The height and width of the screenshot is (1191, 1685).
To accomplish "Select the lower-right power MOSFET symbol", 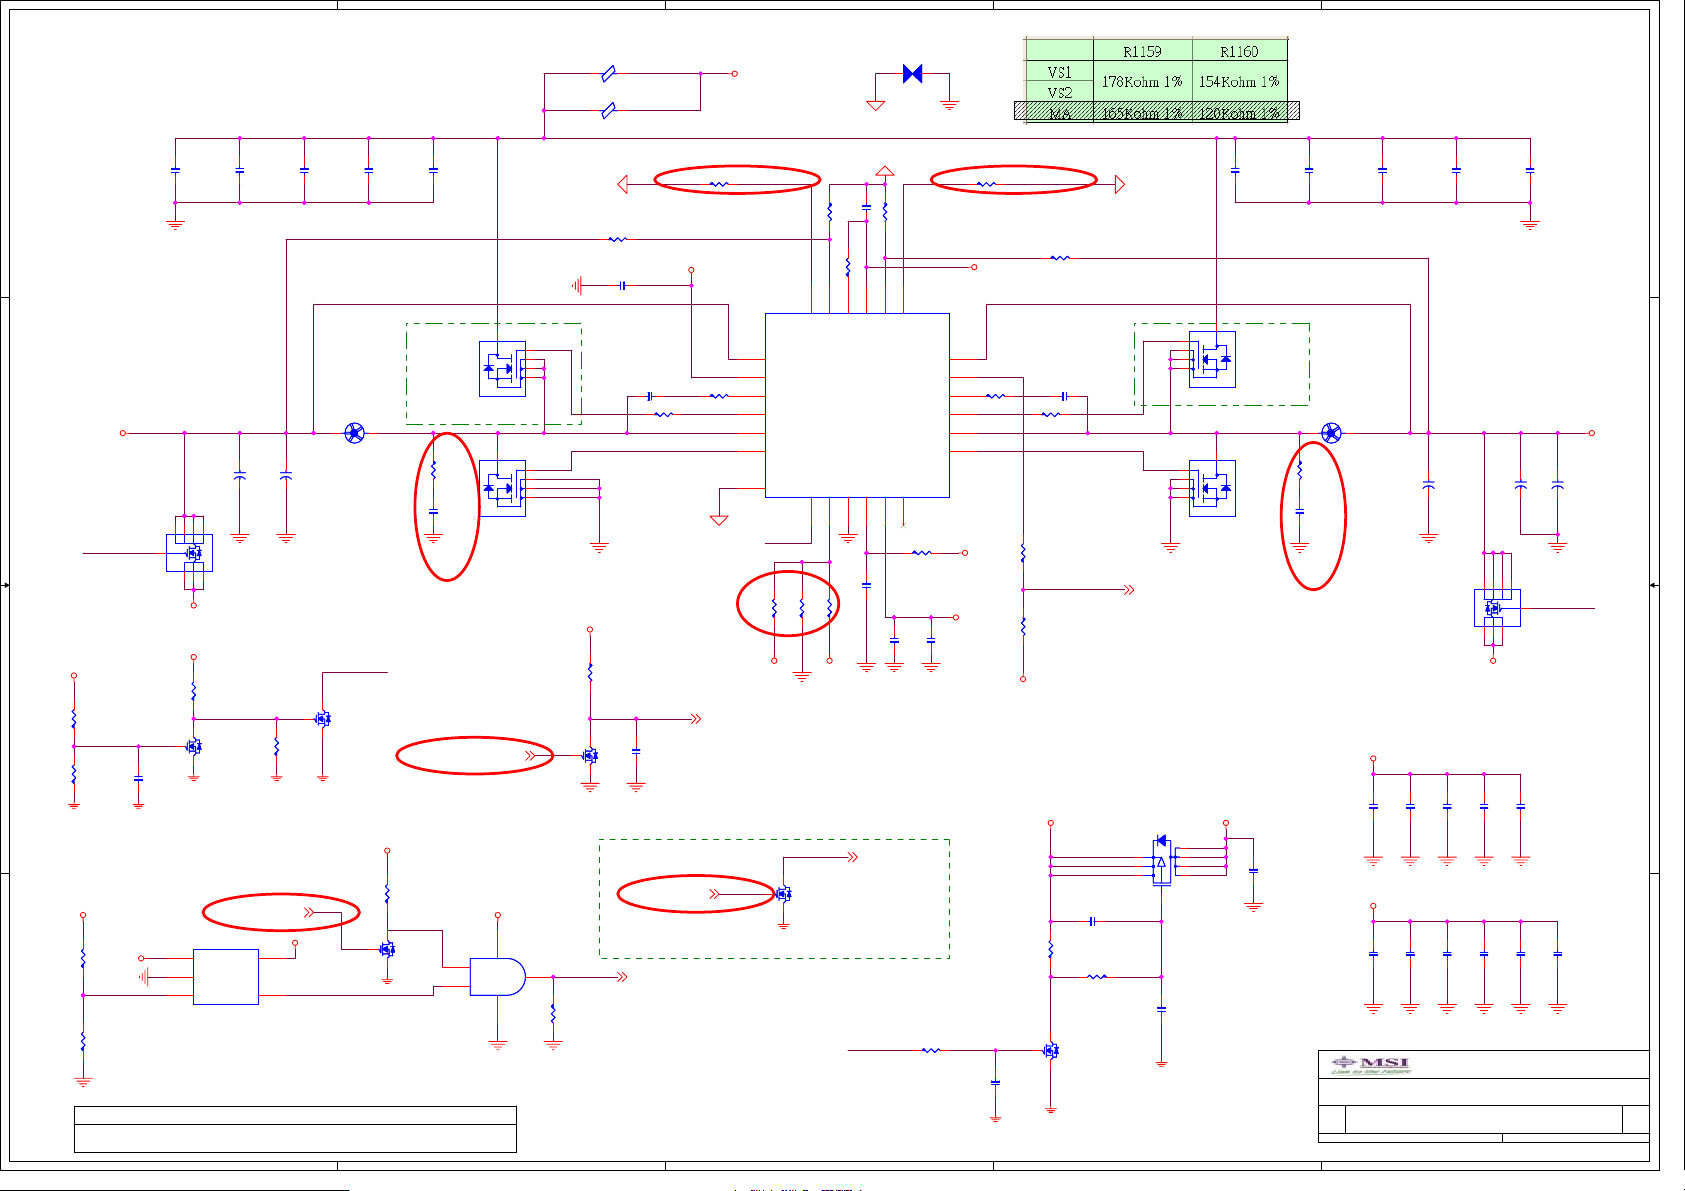I will tap(1212, 488).
